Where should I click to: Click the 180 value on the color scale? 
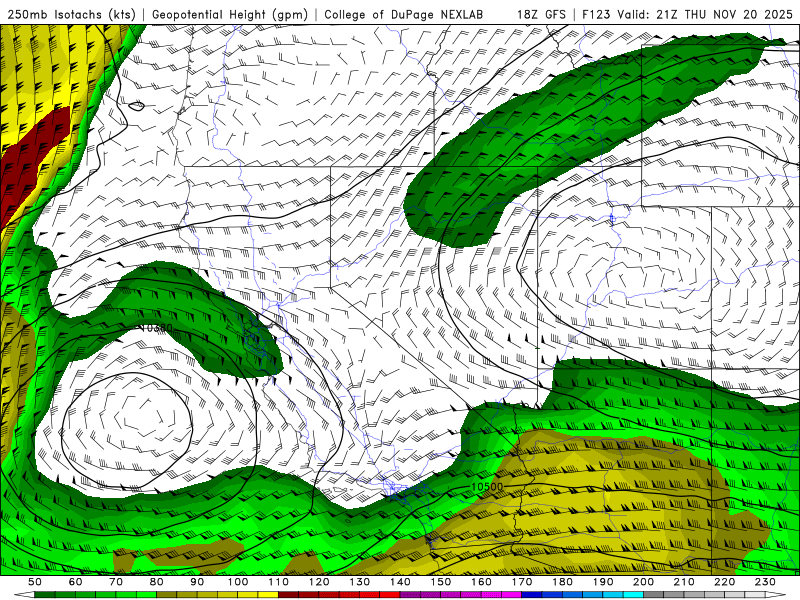(562, 582)
